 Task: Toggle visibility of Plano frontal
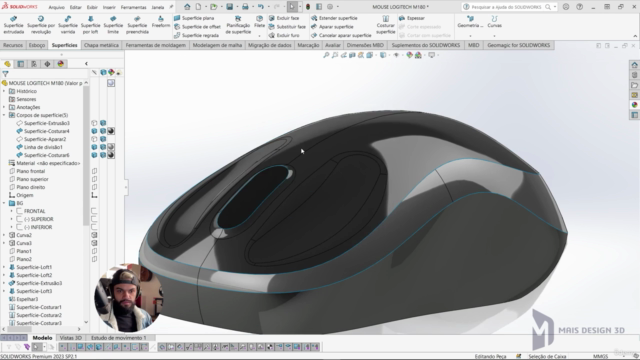point(94,171)
